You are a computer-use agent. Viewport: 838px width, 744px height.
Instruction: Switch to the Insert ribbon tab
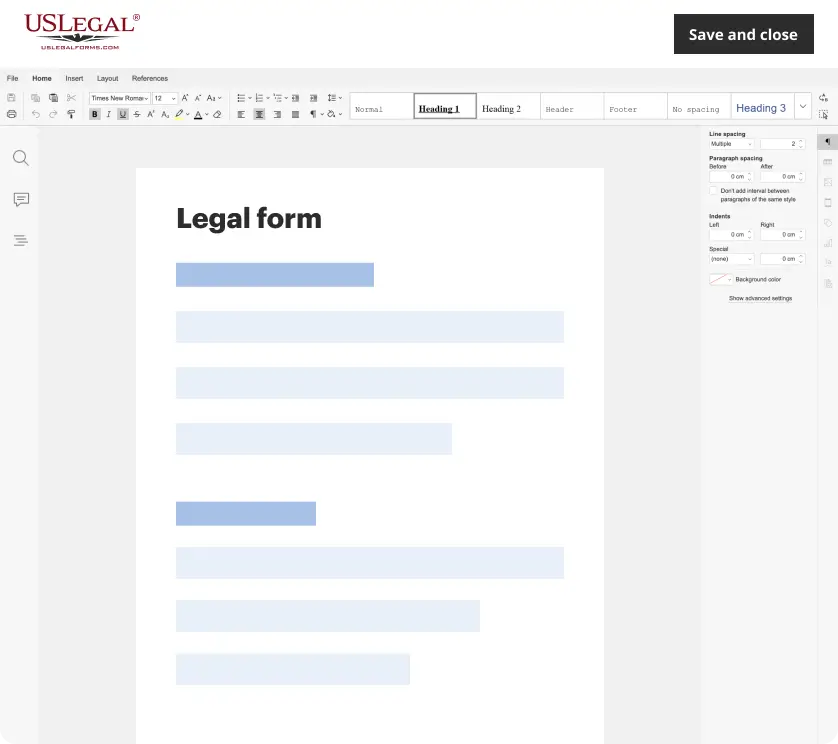(x=73, y=78)
